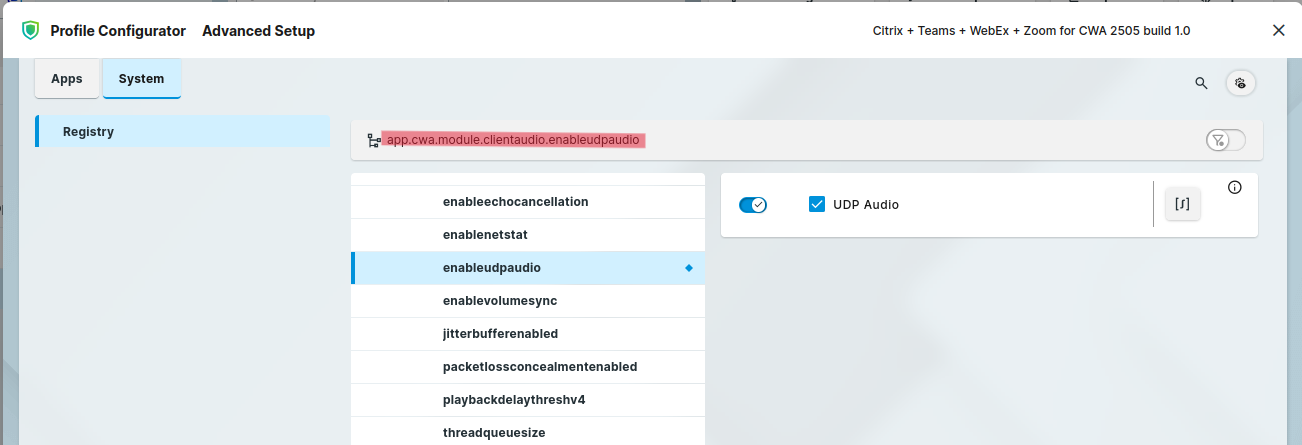Open the search magnifier icon
Screen dimensions: 1302x445
coord(1201,83)
